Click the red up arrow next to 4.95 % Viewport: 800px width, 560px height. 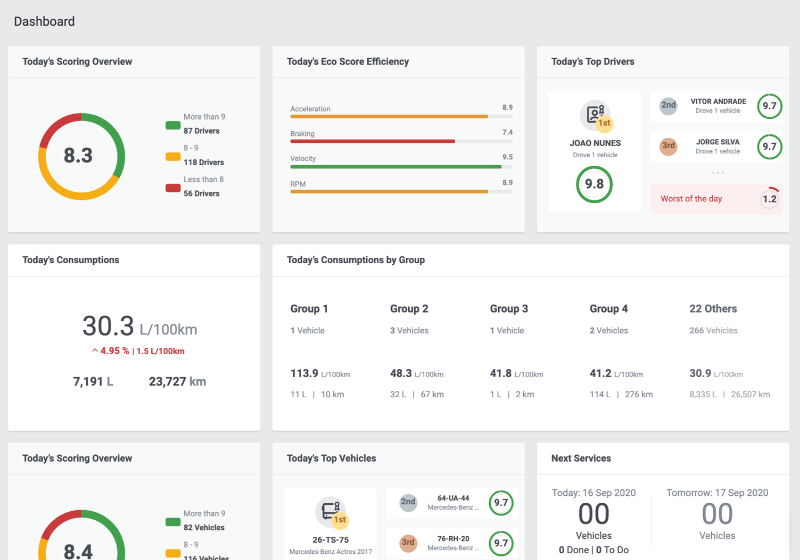pyautogui.click(x=95, y=351)
